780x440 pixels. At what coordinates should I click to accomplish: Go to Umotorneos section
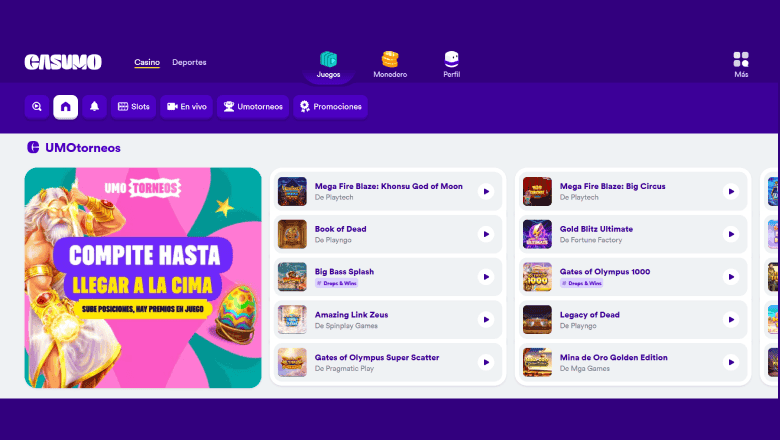(x=252, y=106)
